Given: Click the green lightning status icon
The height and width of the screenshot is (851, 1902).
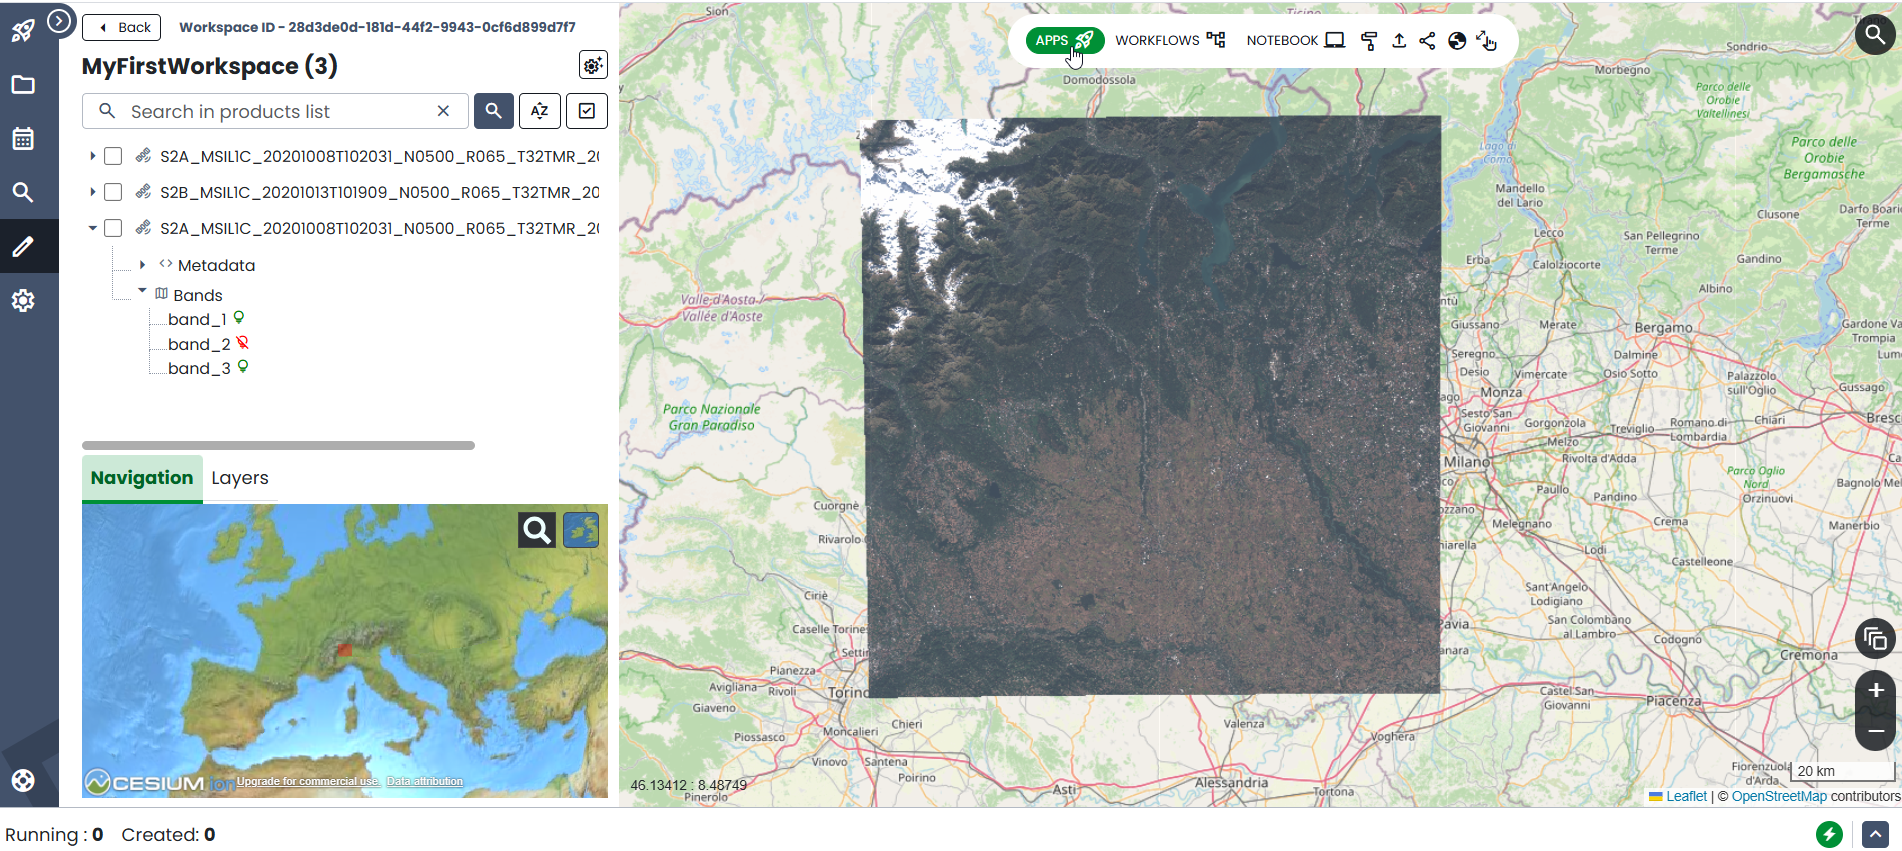Looking at the screenshot, I should pos(1829,834).
